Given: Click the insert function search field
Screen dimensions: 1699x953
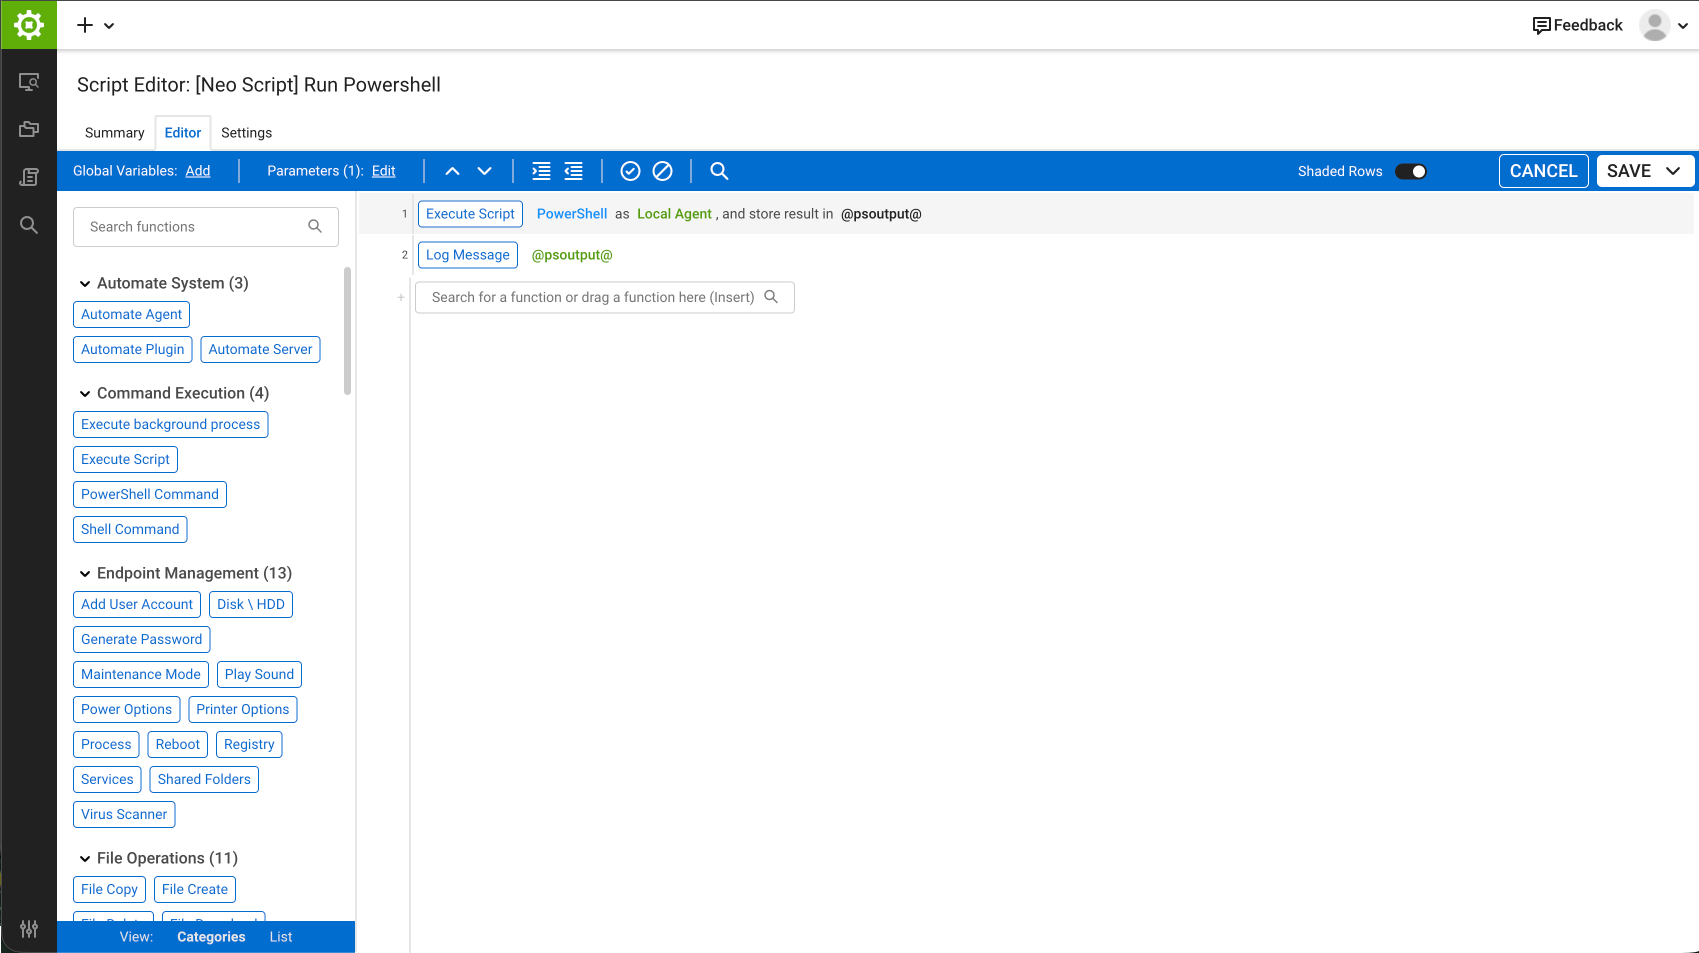Looking at the screenshot, I should (x=605, y=297).
